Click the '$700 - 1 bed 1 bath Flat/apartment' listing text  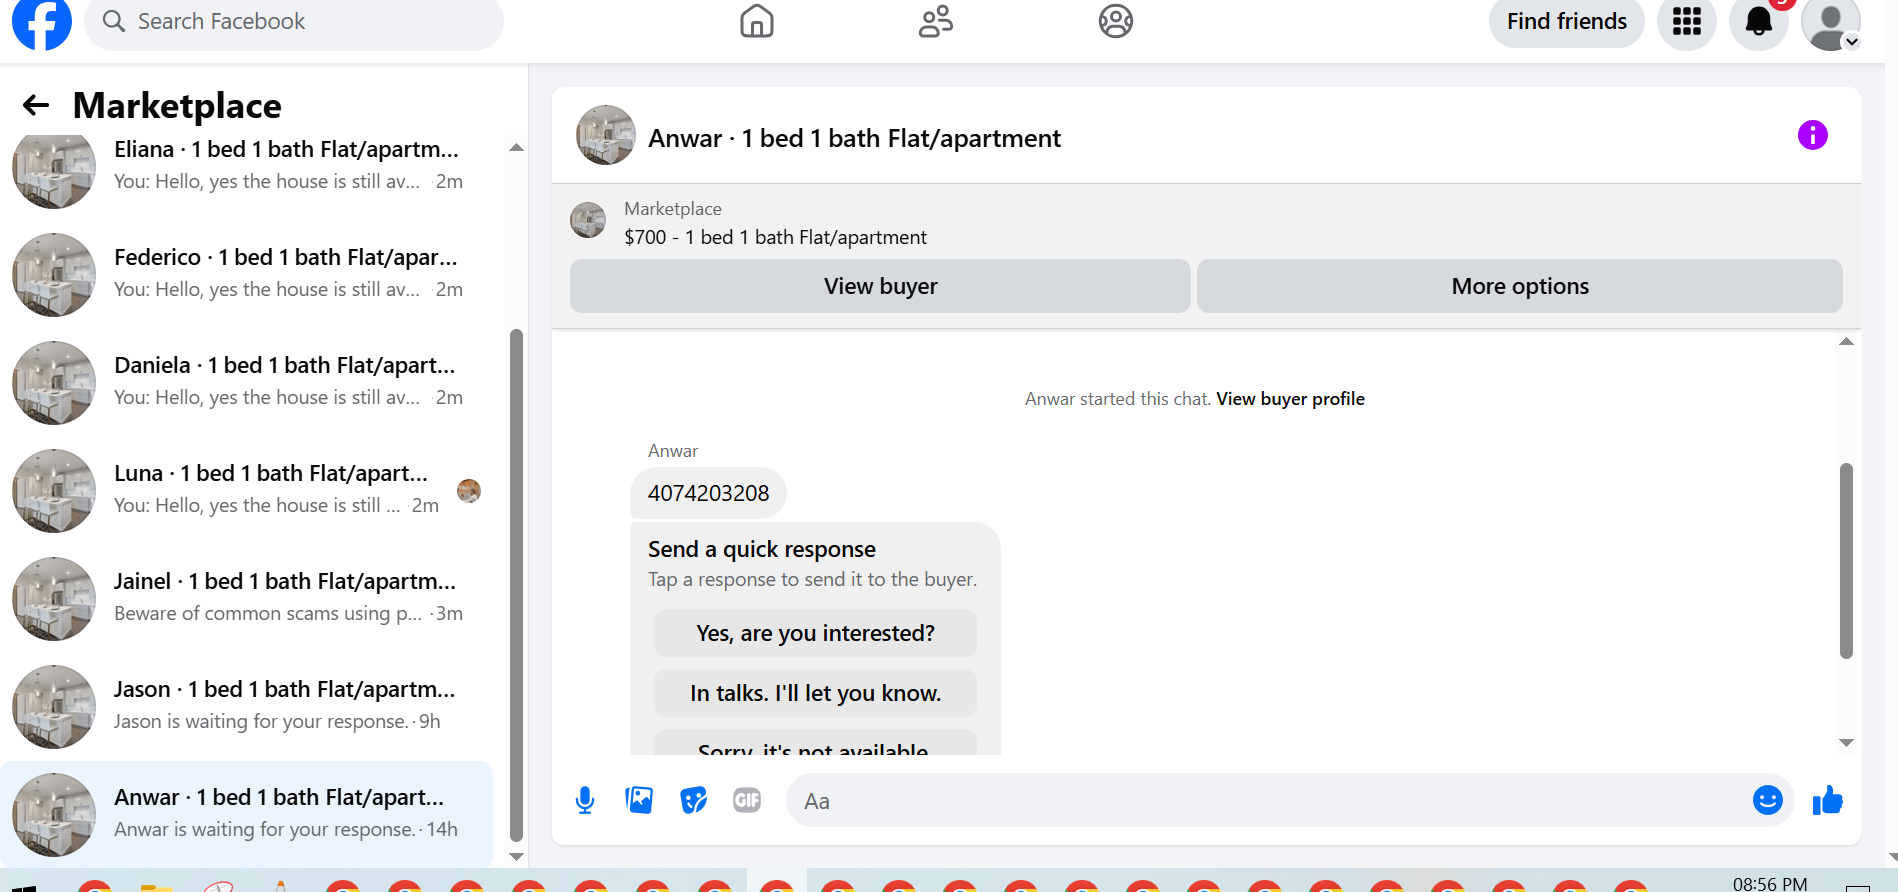click(x=775, y=237)
